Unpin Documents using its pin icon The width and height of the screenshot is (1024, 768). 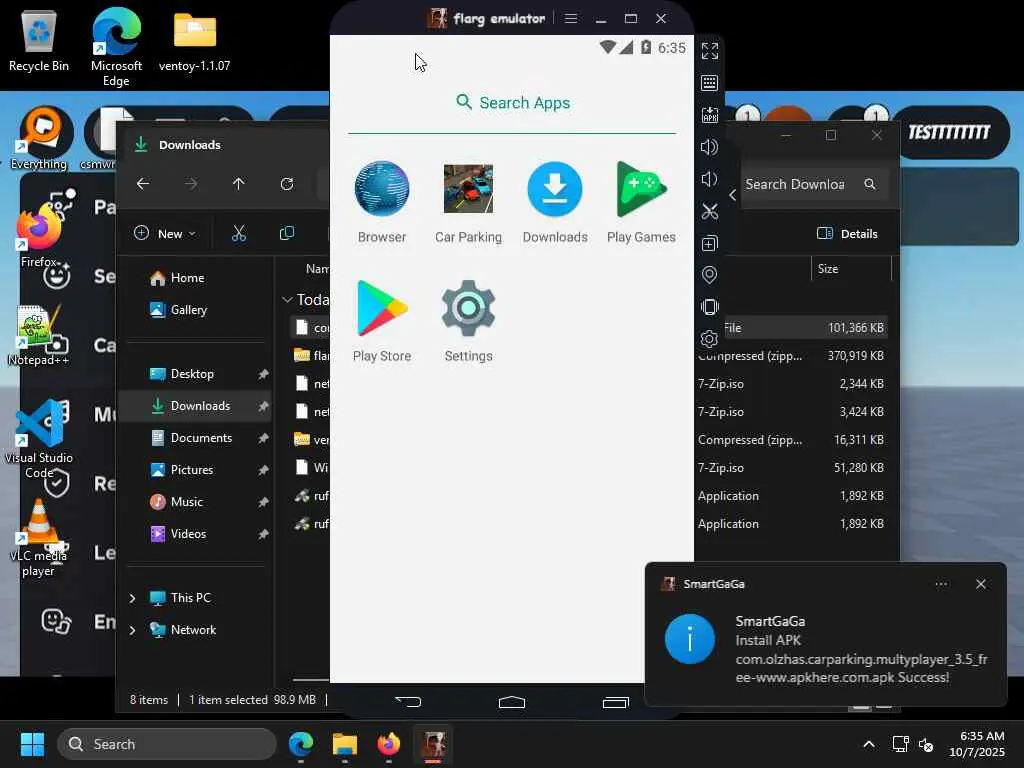tap(263, 438)
